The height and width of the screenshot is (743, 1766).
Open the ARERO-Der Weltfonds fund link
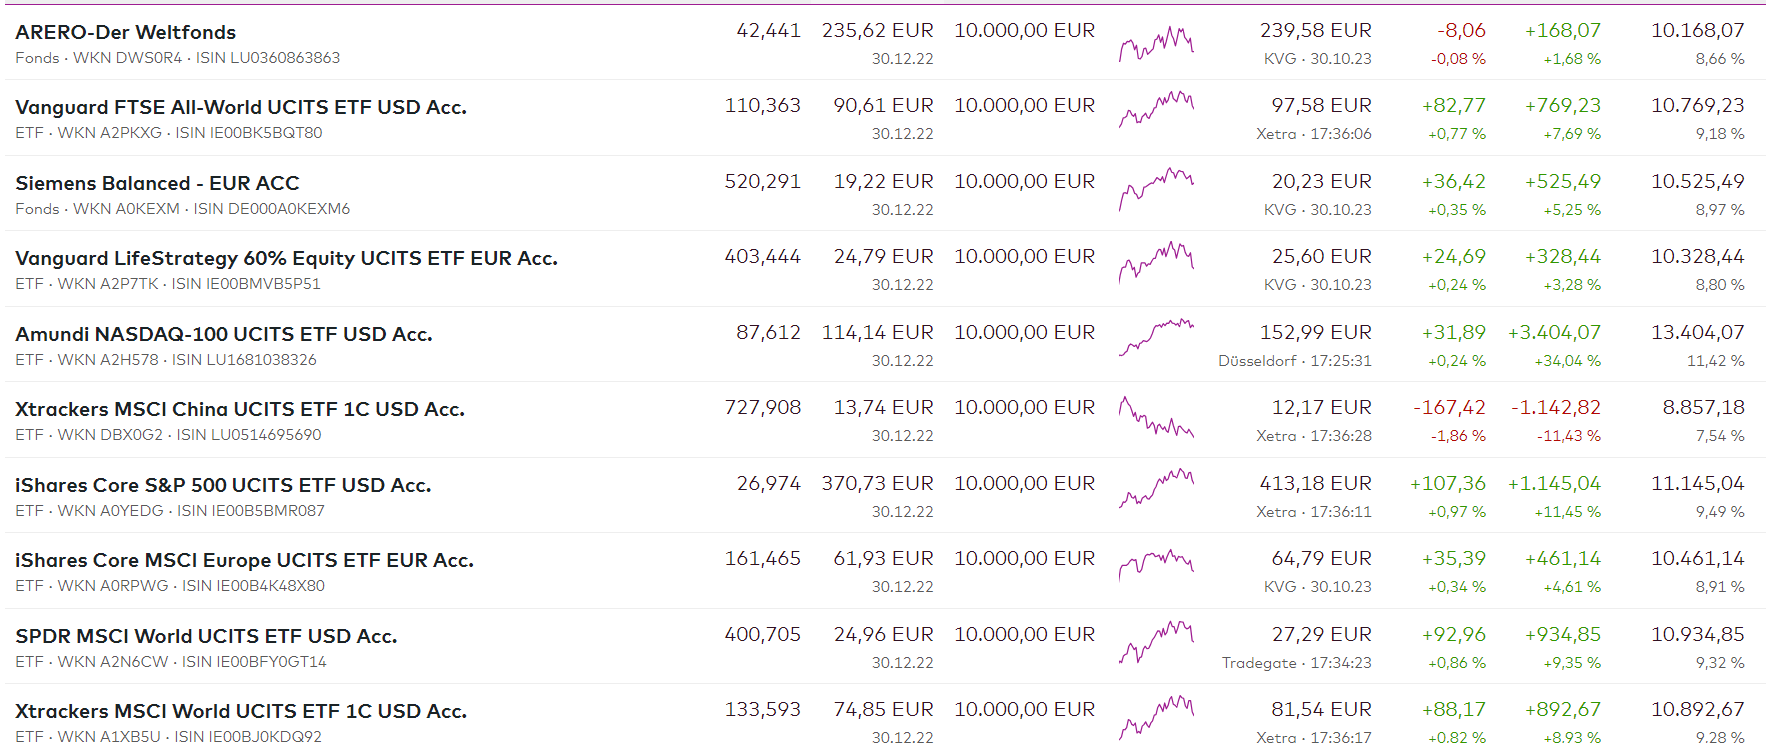point(125,32)
